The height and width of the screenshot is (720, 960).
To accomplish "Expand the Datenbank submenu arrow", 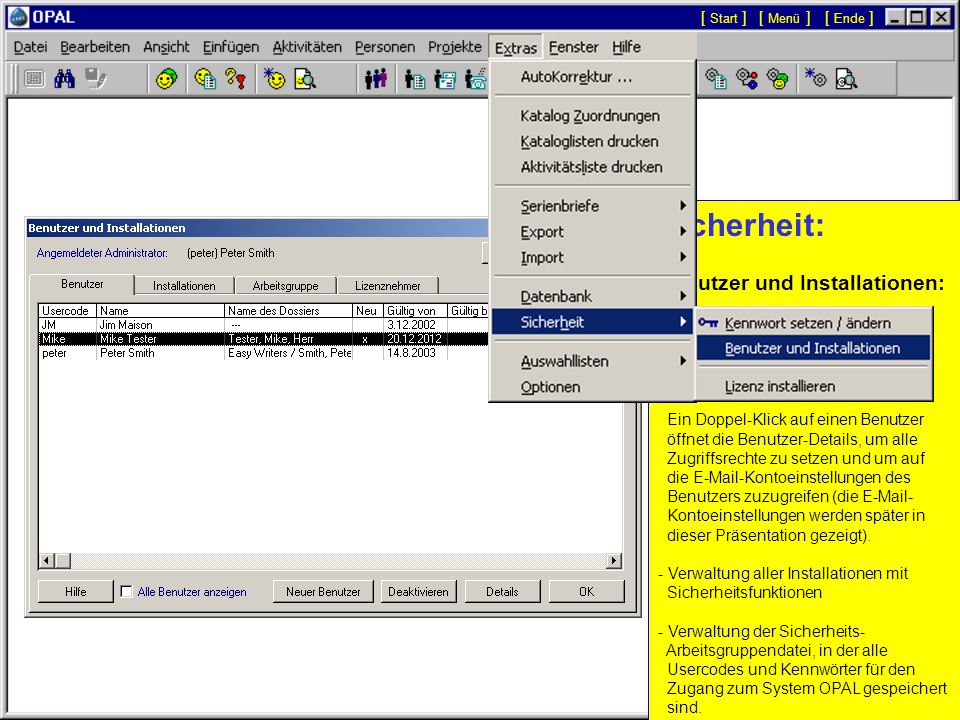I will point(683,296).
